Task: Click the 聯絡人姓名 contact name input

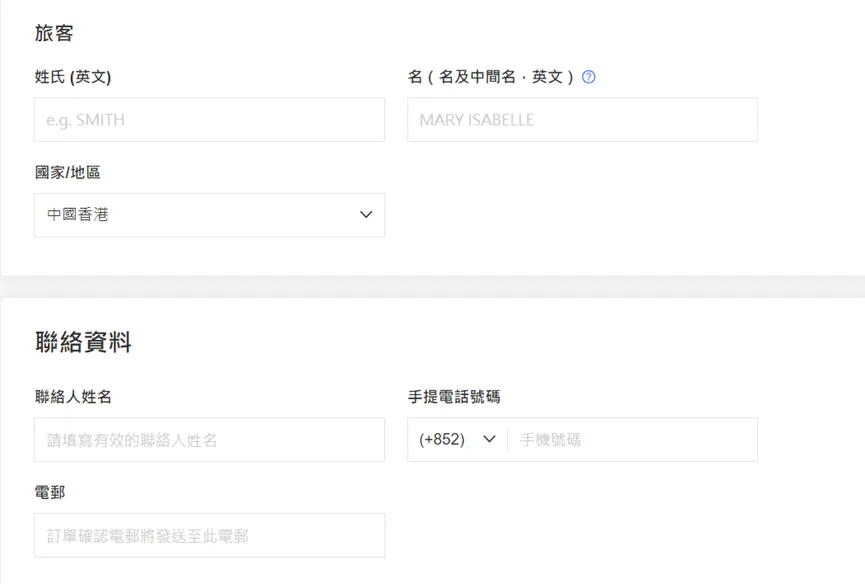Action: click(209, 440)
